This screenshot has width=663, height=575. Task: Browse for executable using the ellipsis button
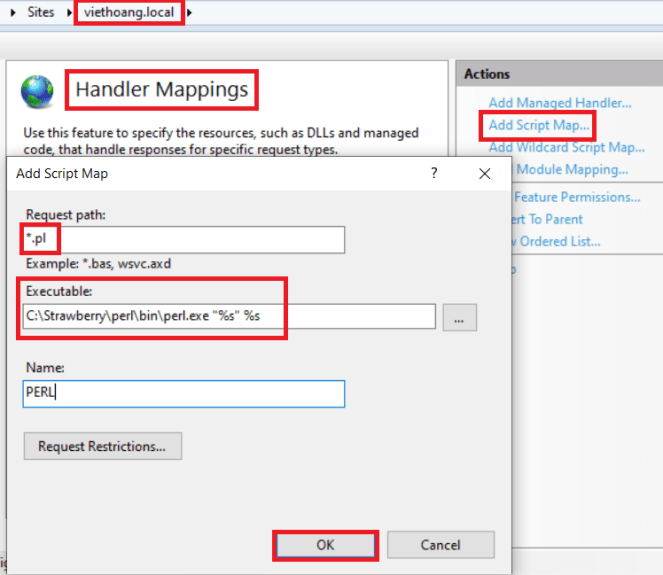459,317
